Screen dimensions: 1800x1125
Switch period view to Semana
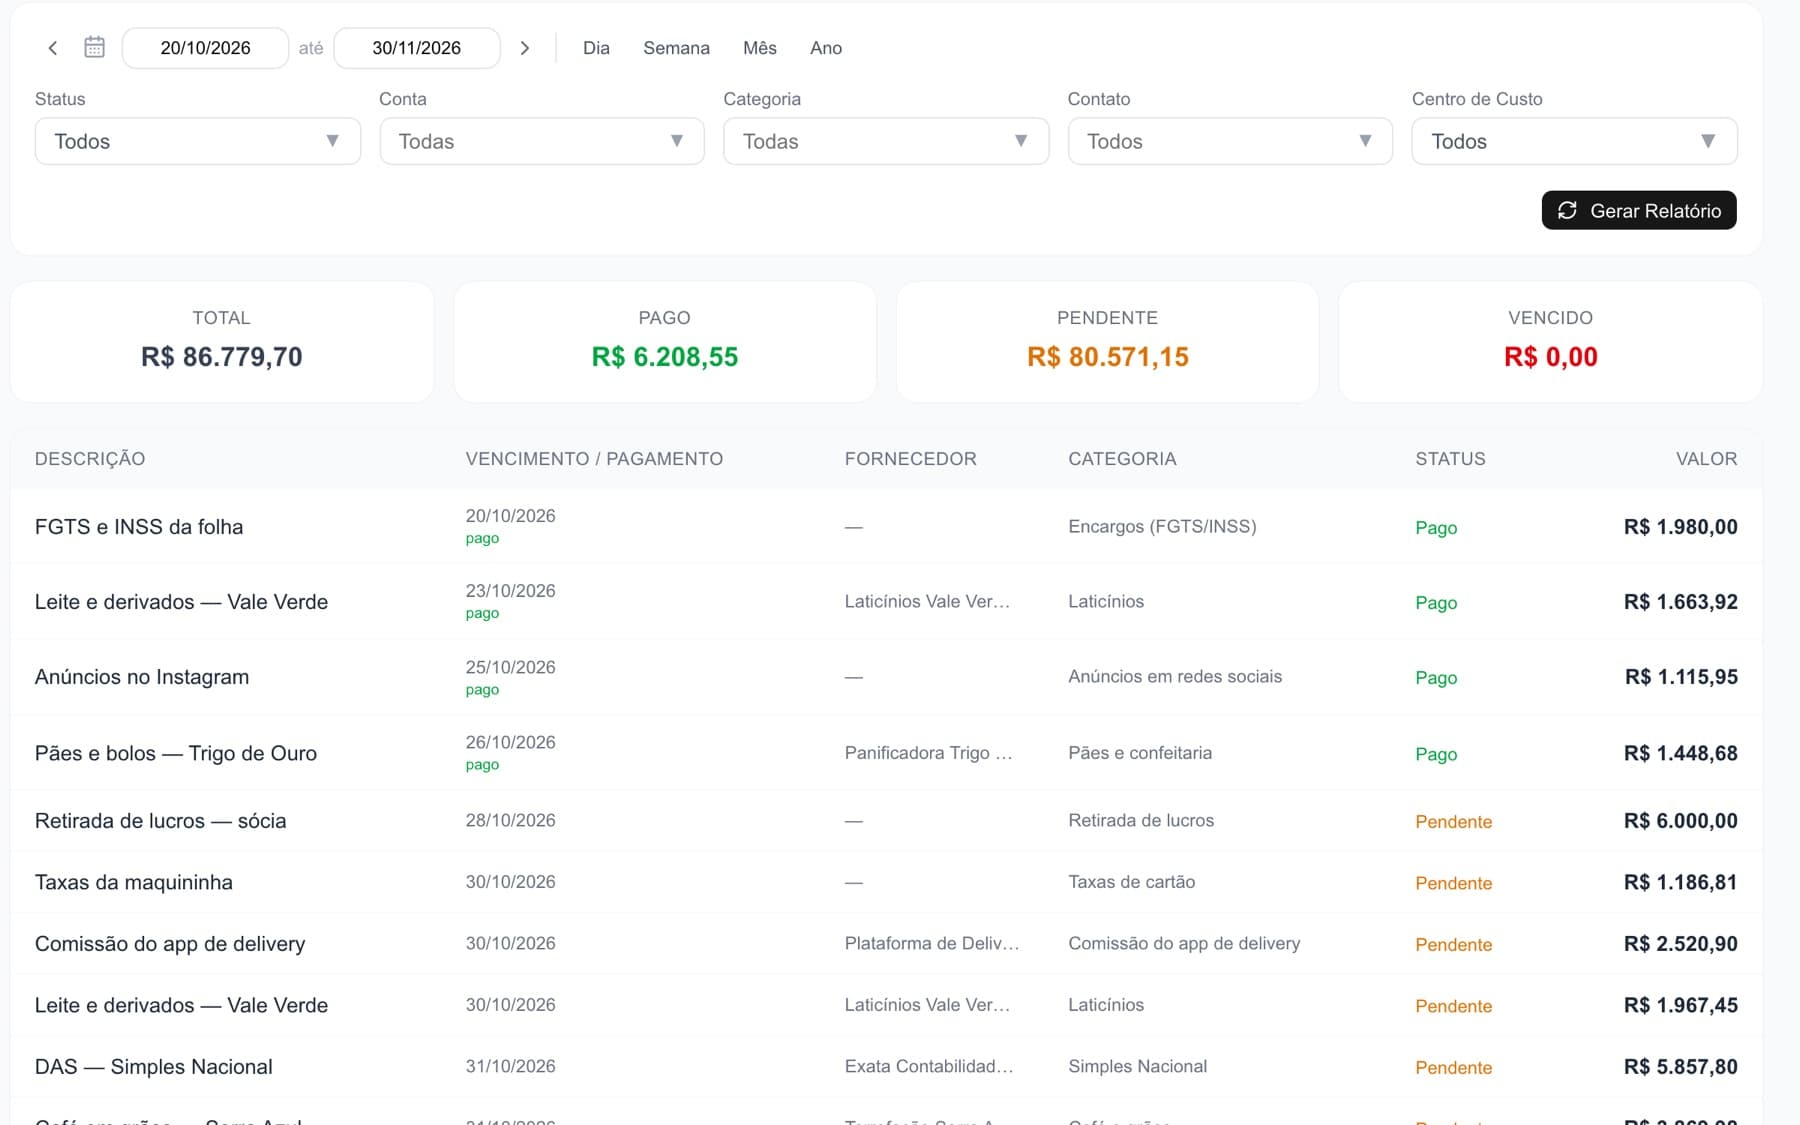click(x=676, y=48)
